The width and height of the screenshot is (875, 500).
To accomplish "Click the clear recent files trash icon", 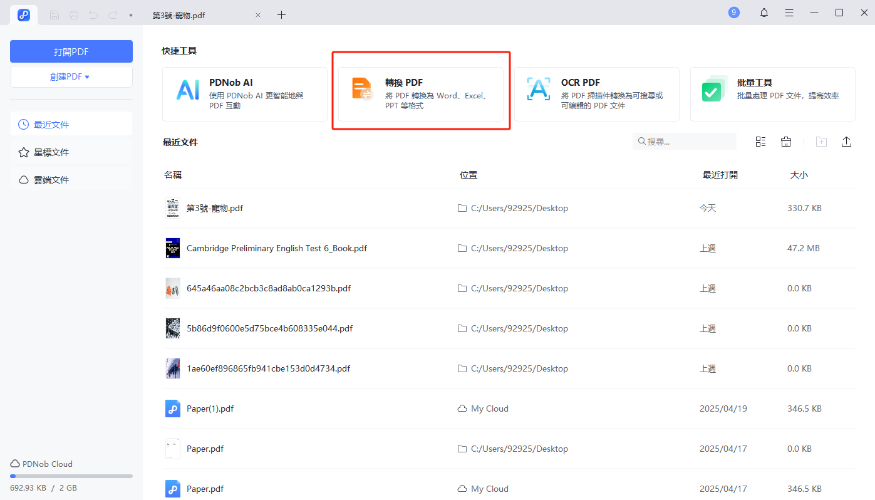I will (x=786, y=142).
